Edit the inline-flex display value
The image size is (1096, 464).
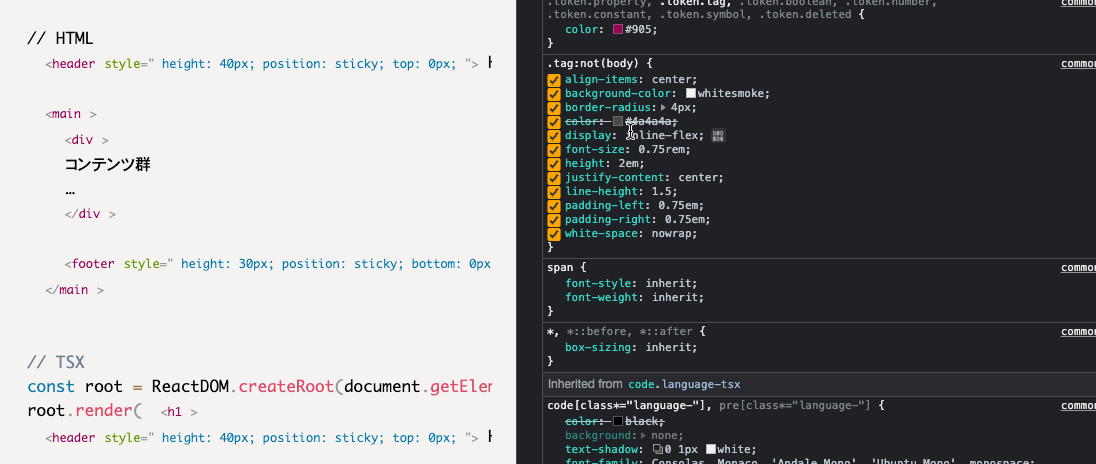(x=664, y=136)
